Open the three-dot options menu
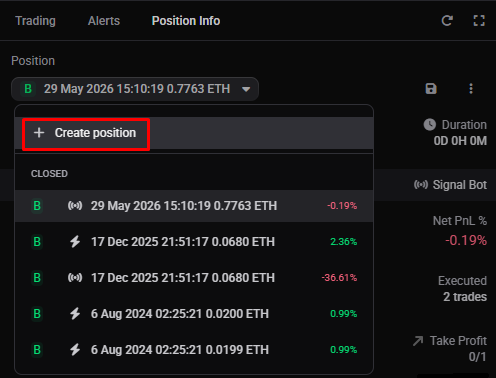Viewport: 496px width, 378px height. coord(471,89)
